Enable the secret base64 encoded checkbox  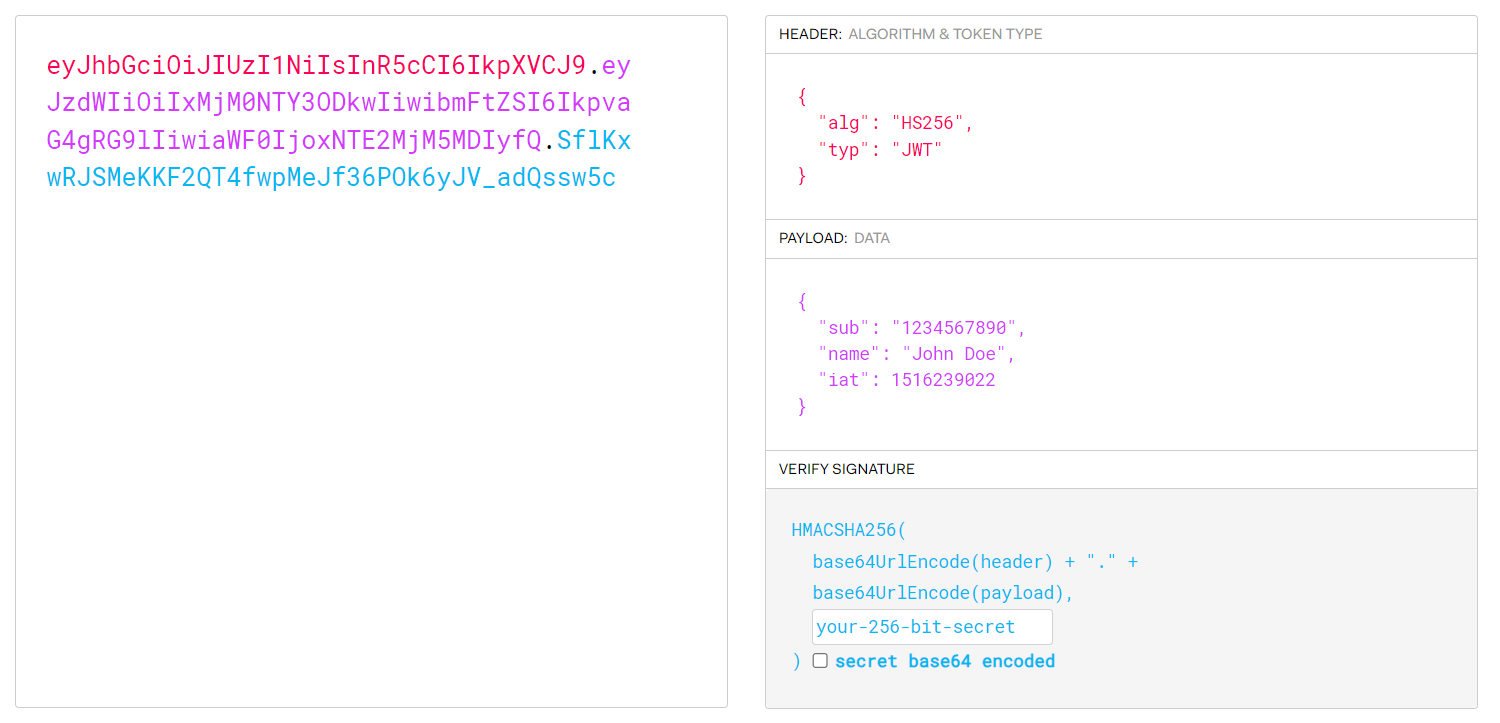pyautogui.click(x=820, y=660)
